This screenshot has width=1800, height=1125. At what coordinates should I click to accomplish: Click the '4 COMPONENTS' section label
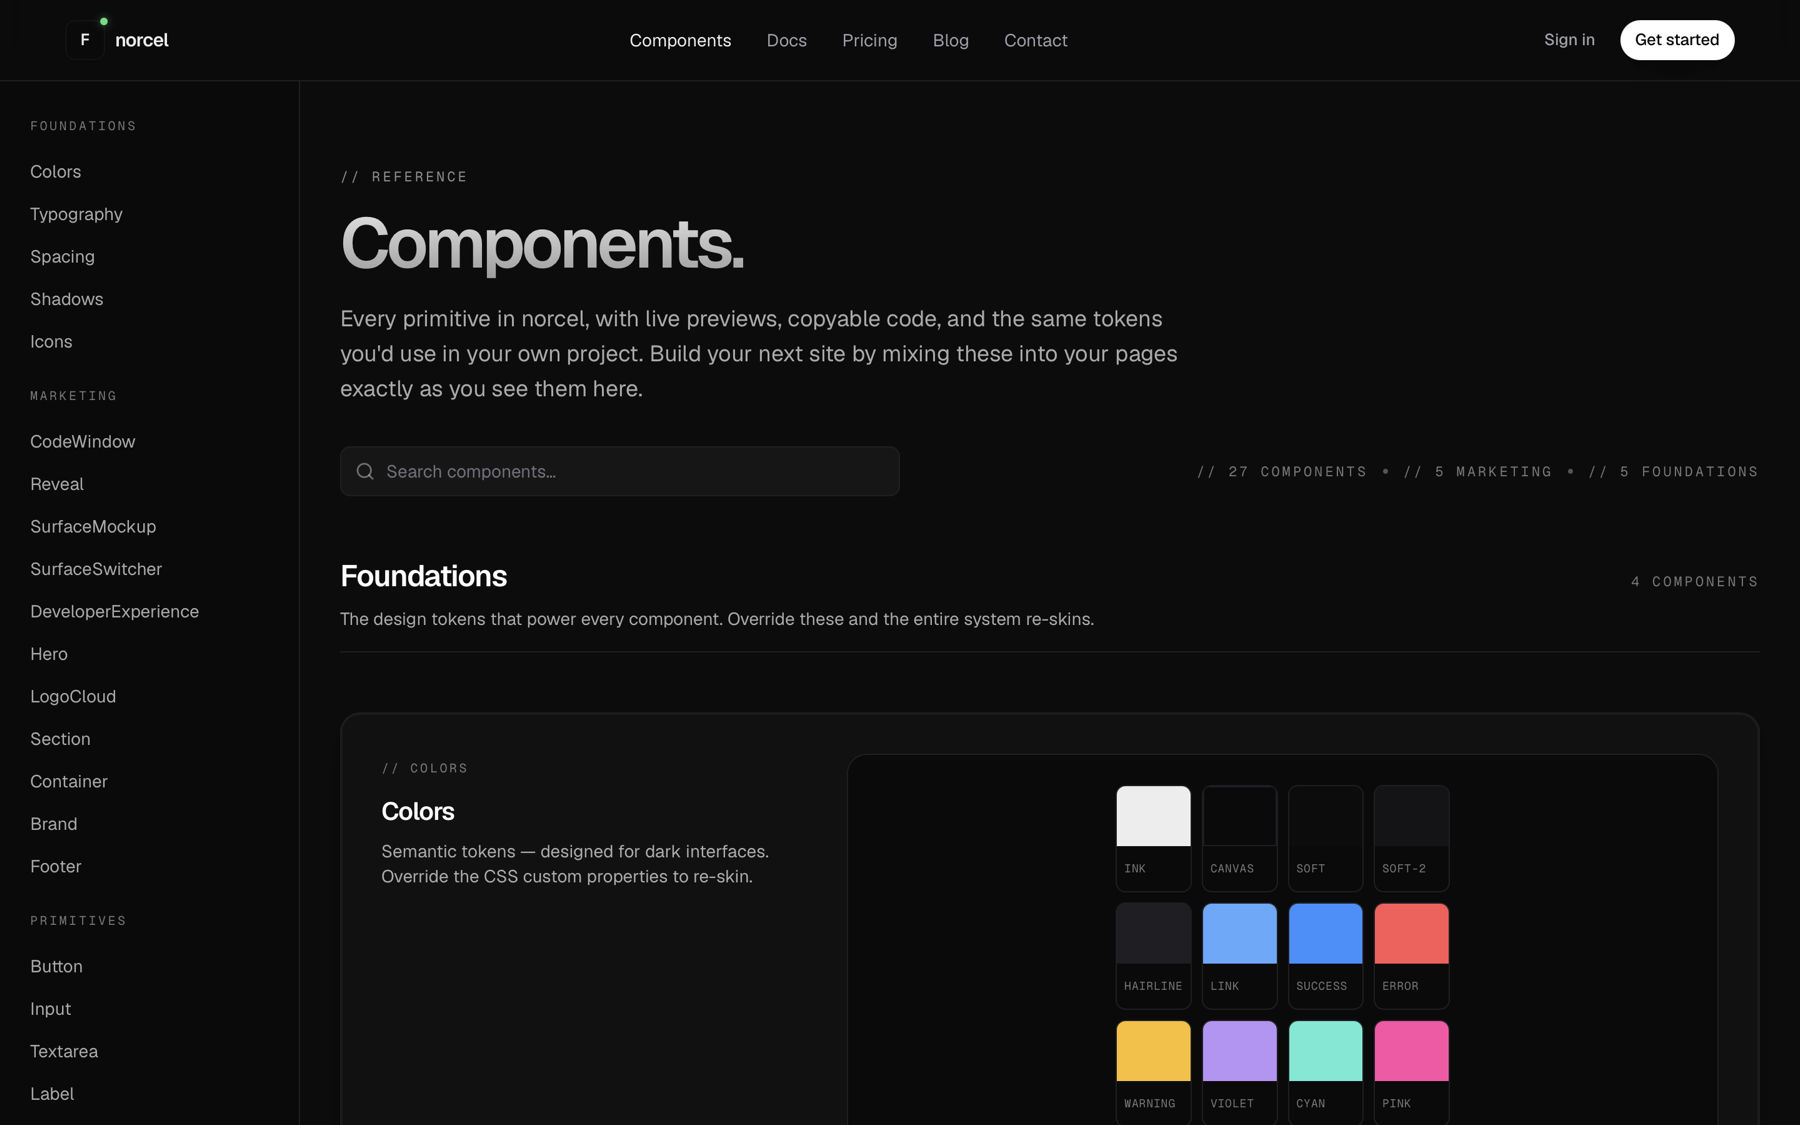click(x=1694, y=582)
